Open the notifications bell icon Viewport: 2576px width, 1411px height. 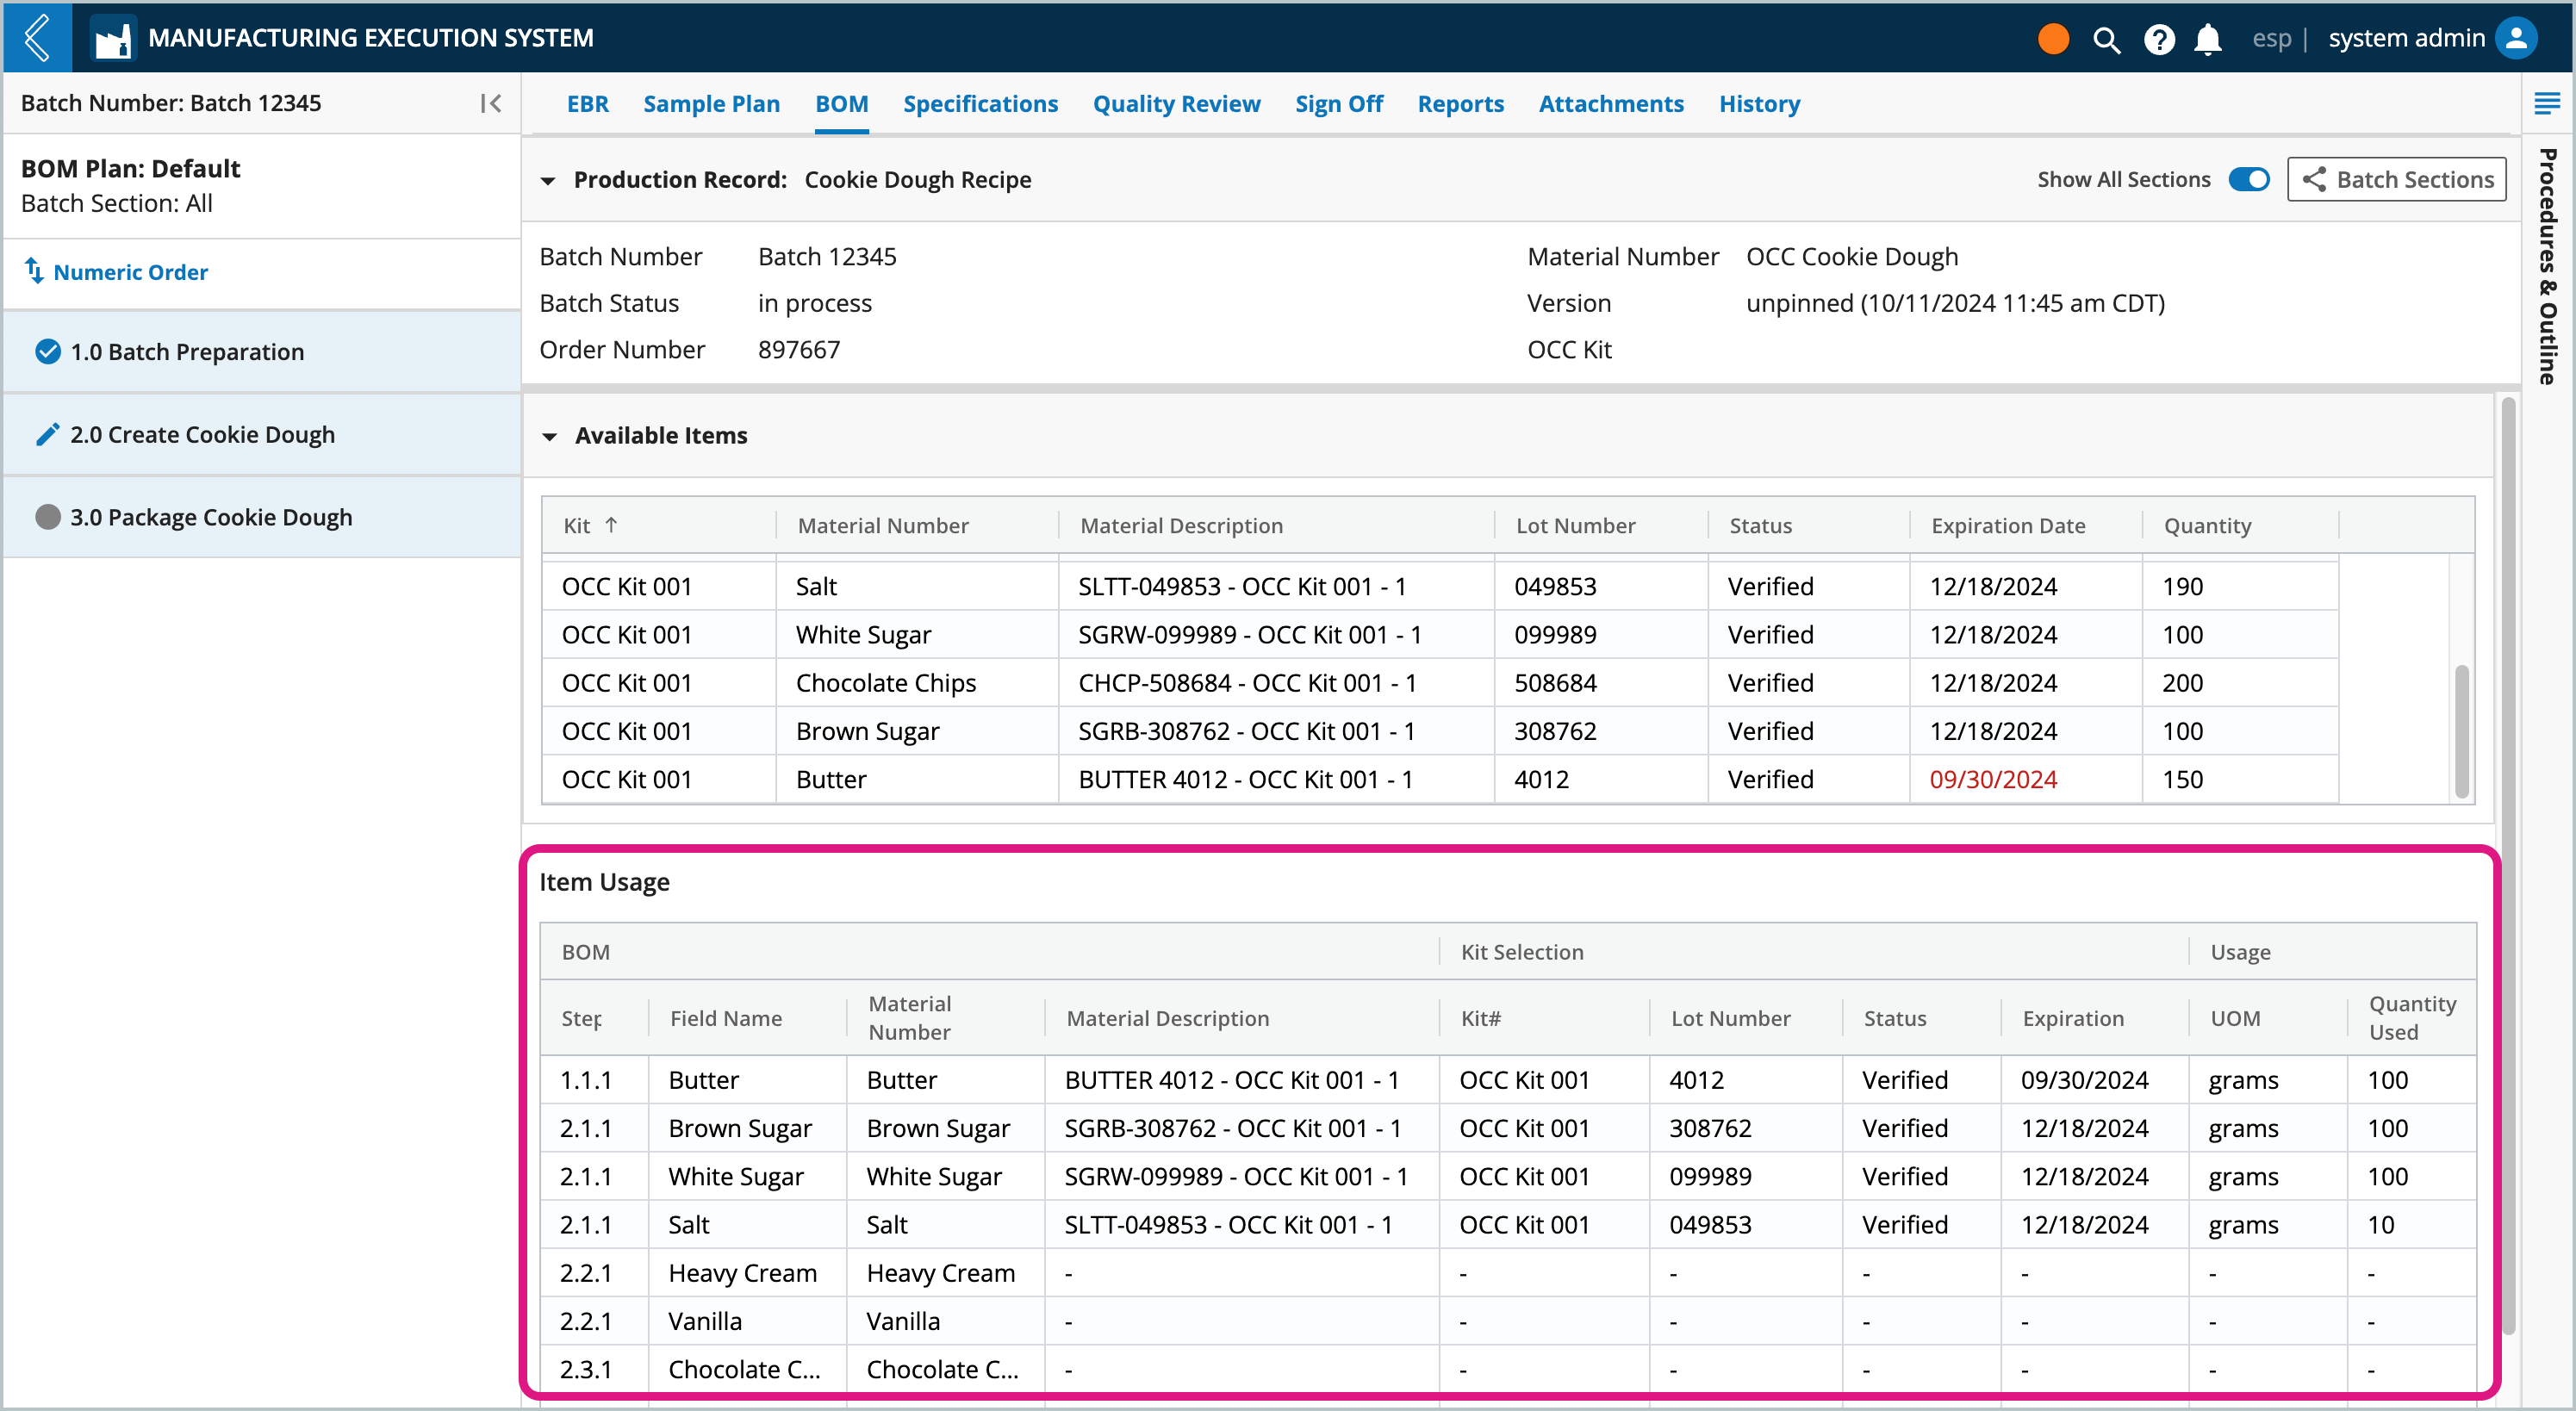2208,39
